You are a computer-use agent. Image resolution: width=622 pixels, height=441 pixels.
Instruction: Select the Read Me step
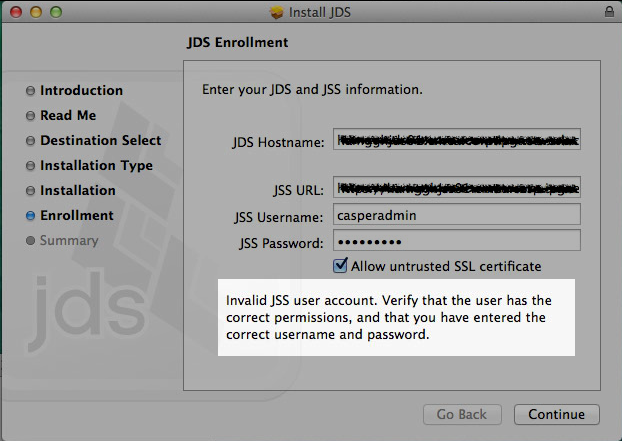click(x=68, y=115)
